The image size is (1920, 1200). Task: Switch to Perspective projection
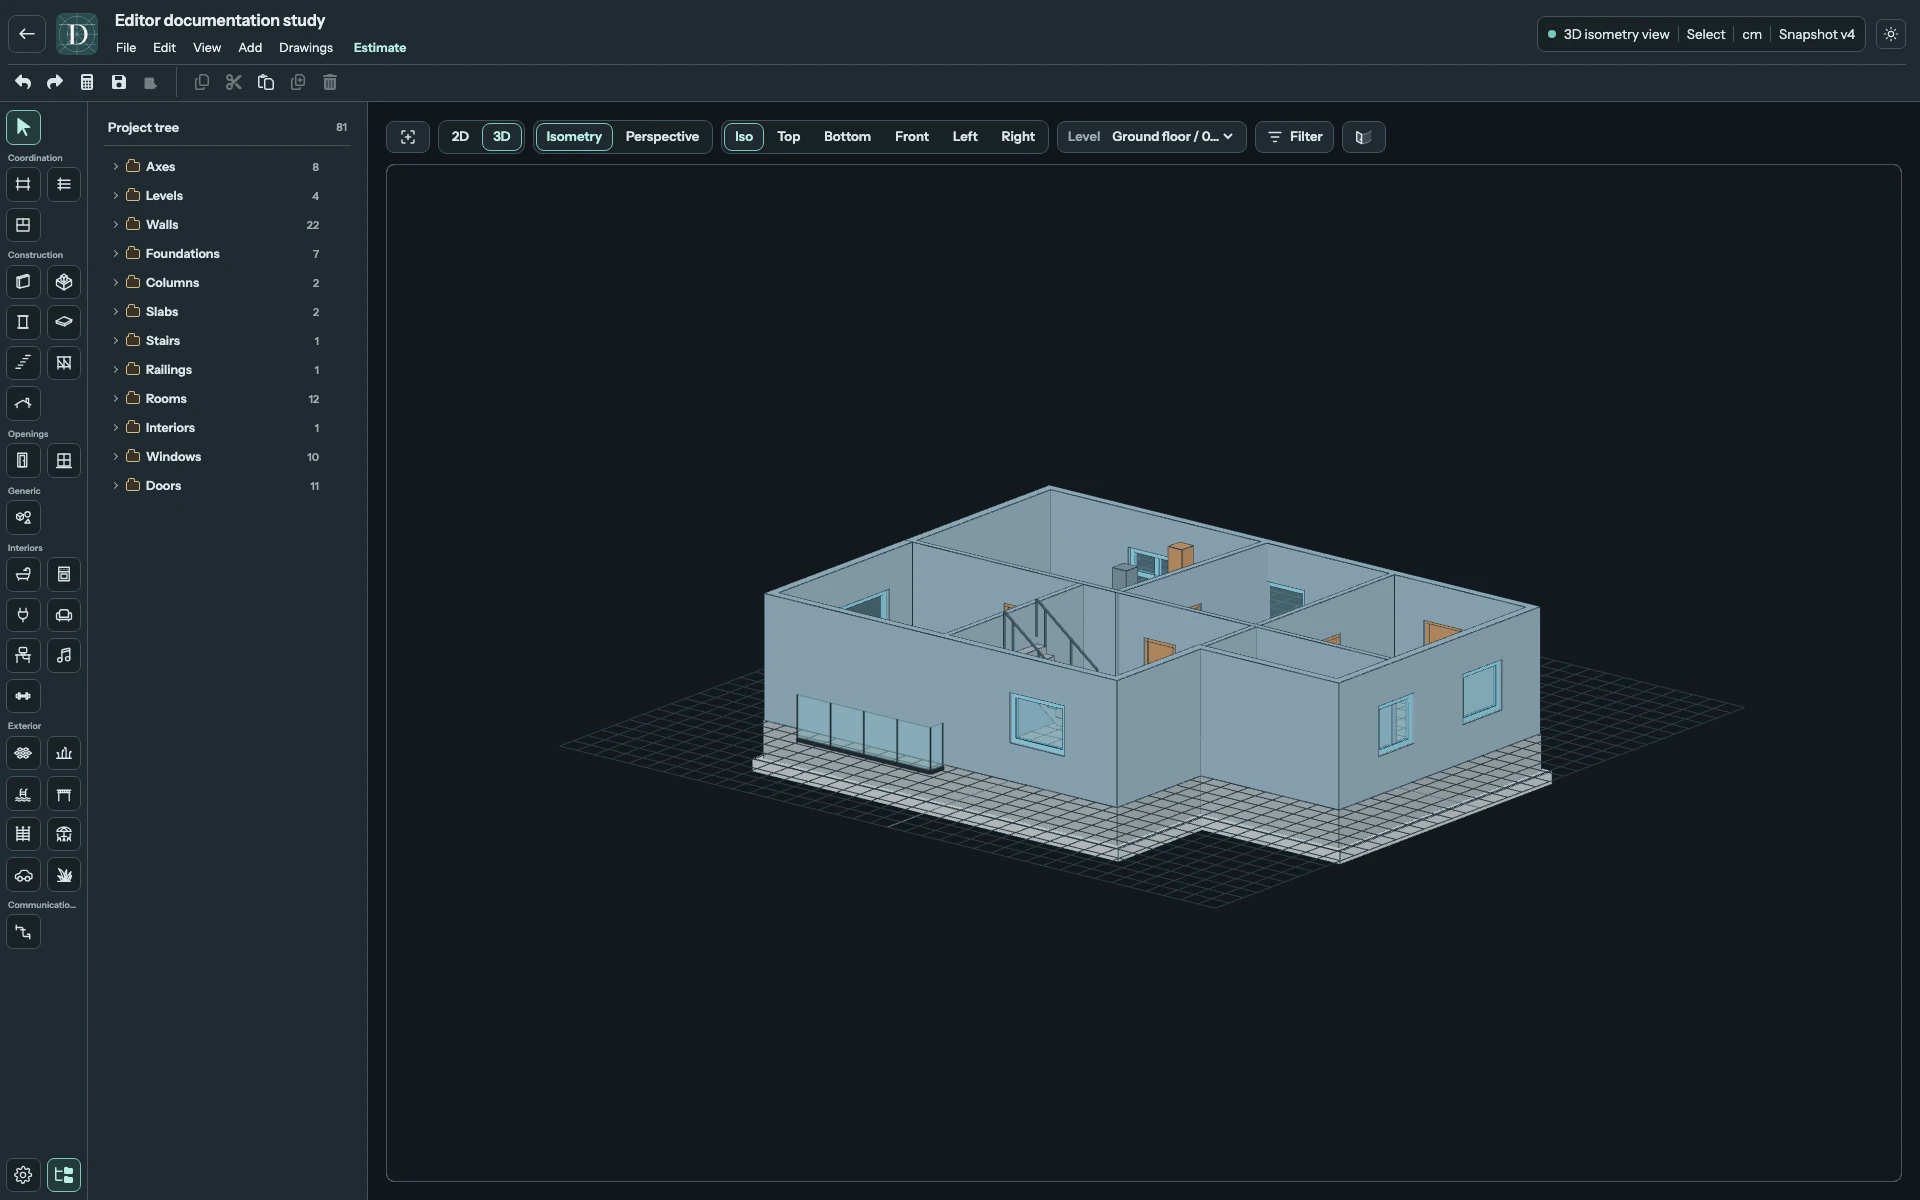point(662,137)
